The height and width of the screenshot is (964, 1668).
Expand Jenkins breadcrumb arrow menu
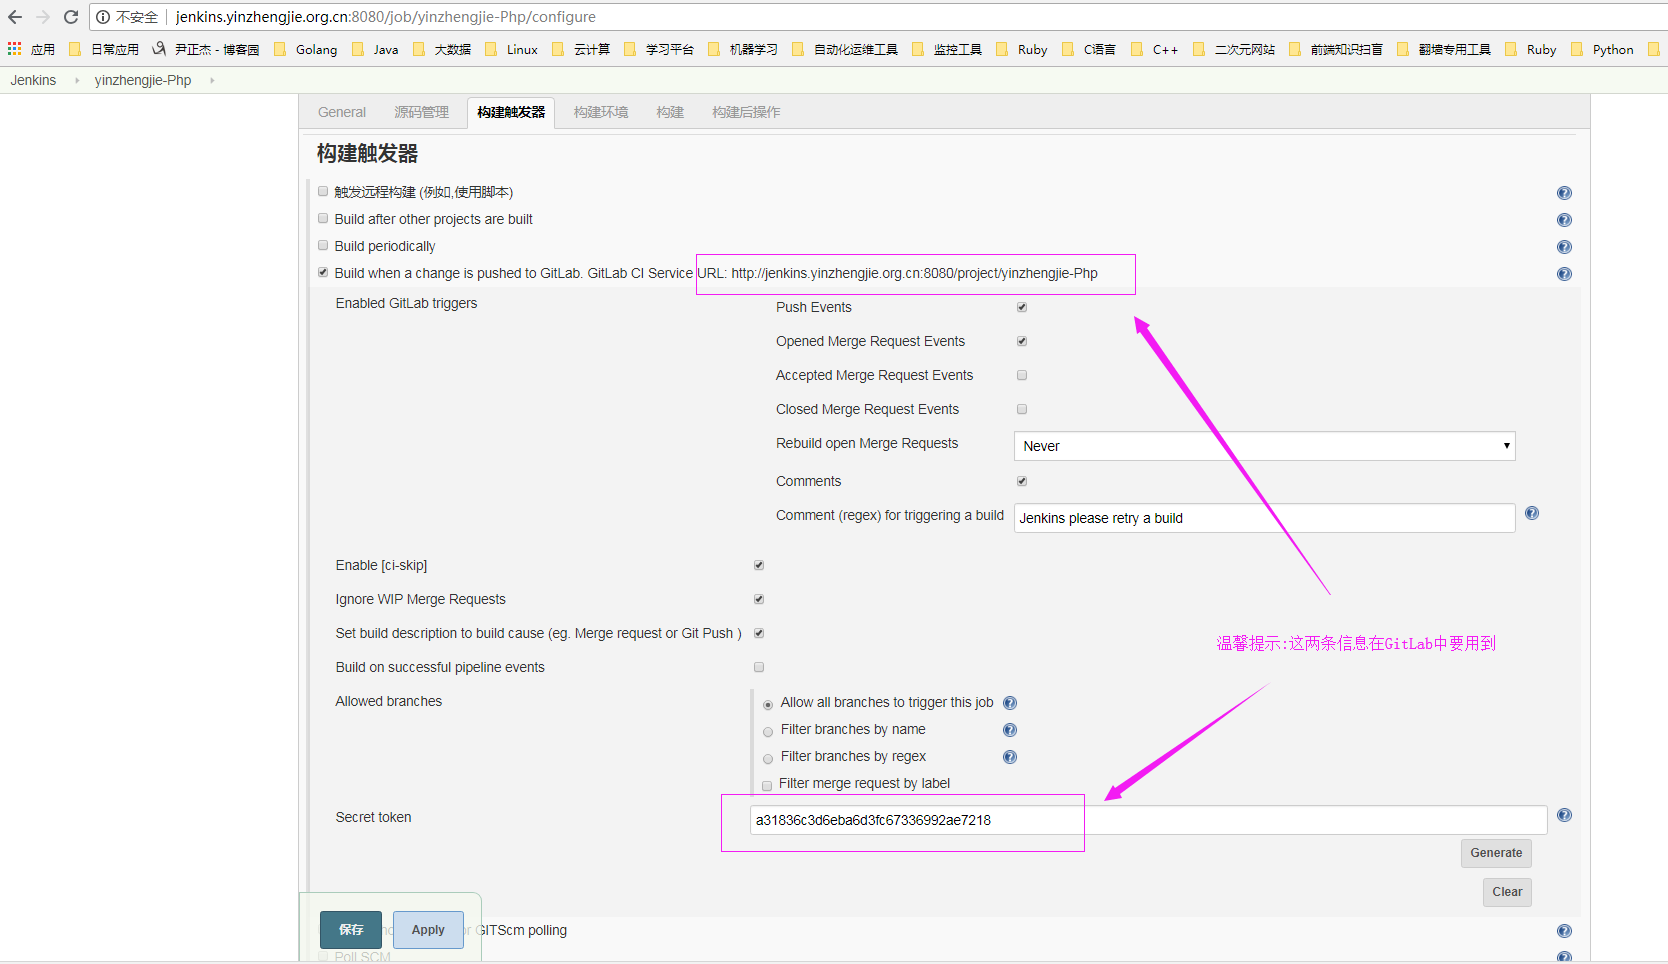click(x=77, y=80)
